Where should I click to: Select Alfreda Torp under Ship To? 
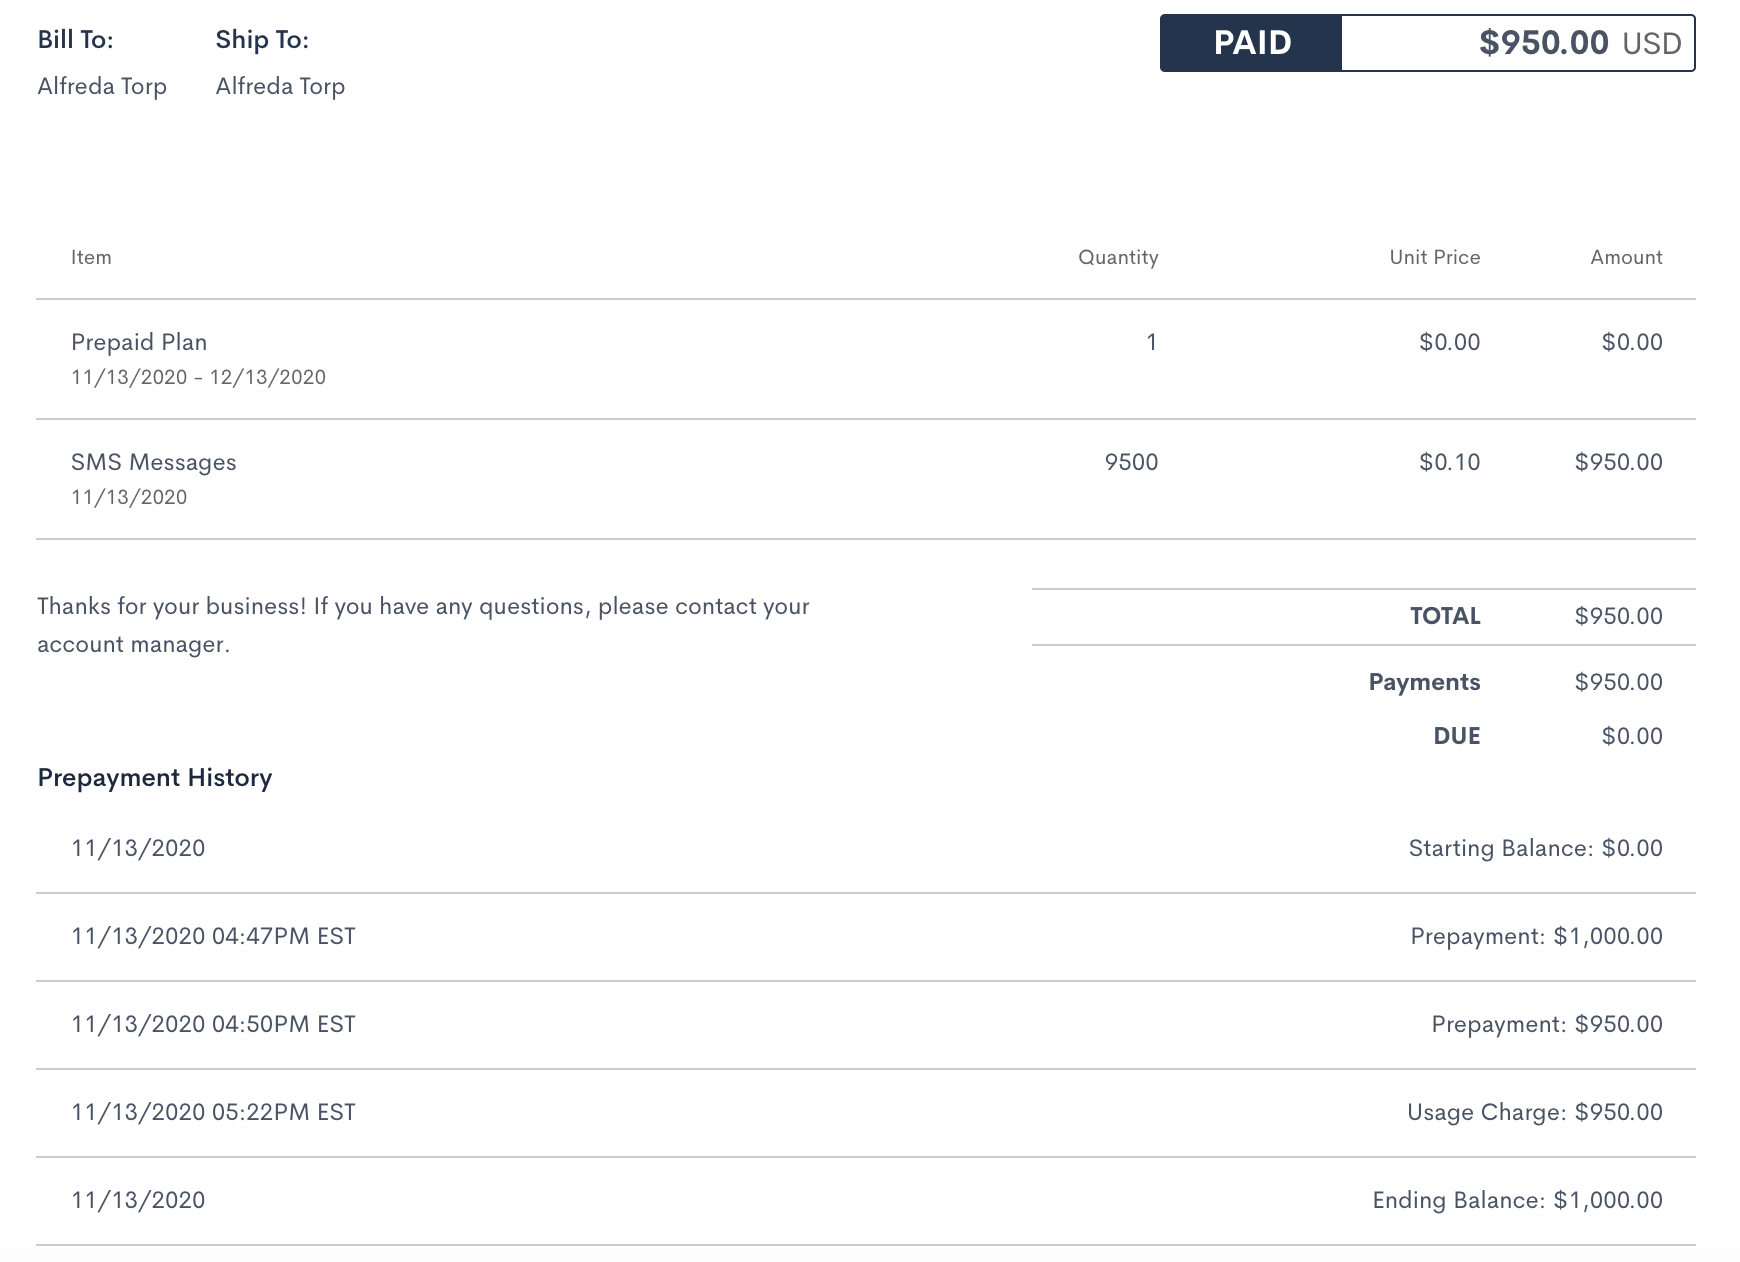coord(280,86)
